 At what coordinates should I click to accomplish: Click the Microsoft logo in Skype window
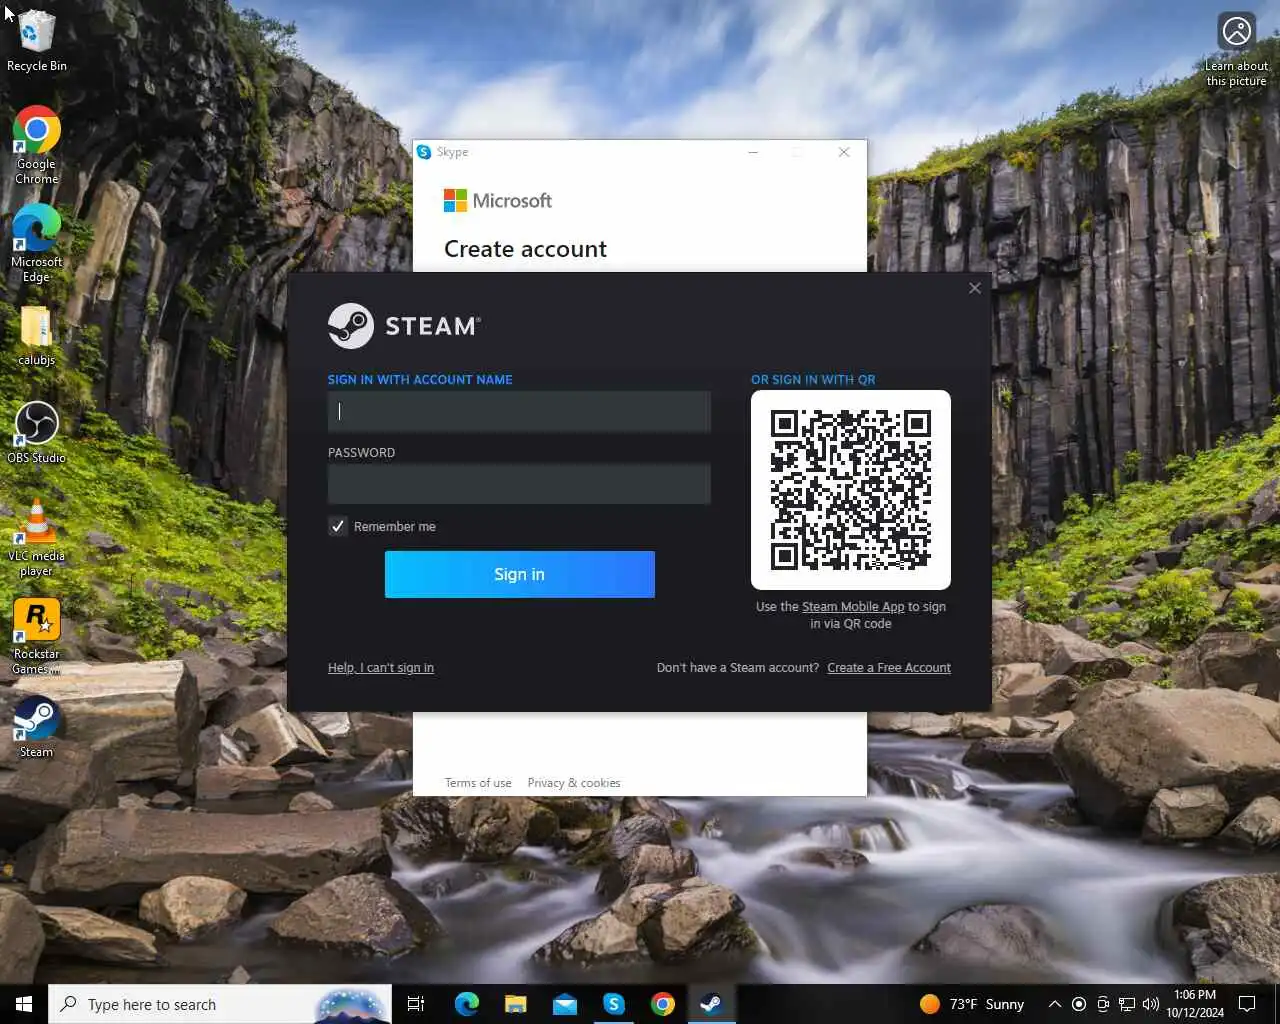pyautogui.click(x=498, y=200)
